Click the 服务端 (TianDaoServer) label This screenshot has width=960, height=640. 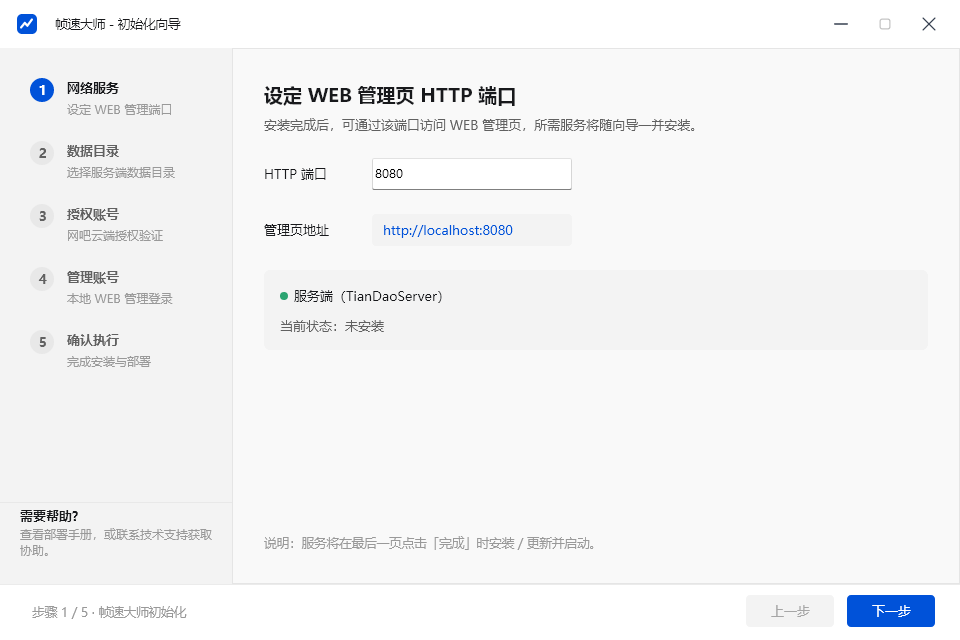coord(368,296)
